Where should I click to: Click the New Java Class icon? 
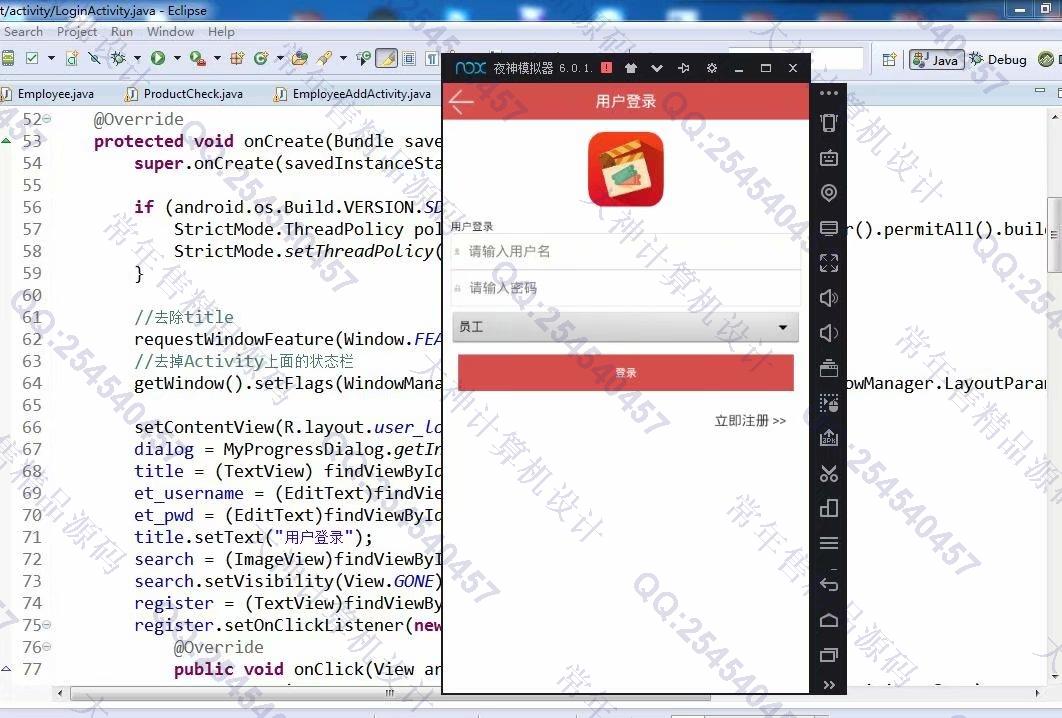(261, 58)
